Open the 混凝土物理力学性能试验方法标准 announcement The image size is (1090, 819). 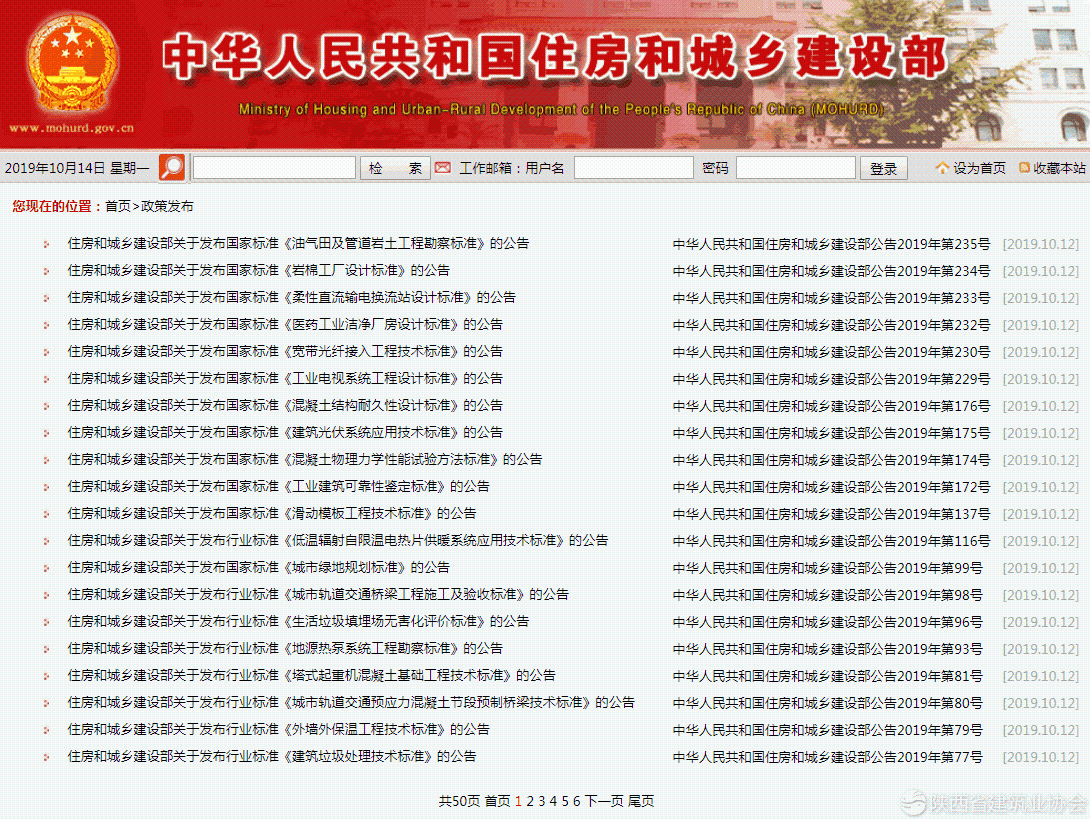[x=304, y=460]
